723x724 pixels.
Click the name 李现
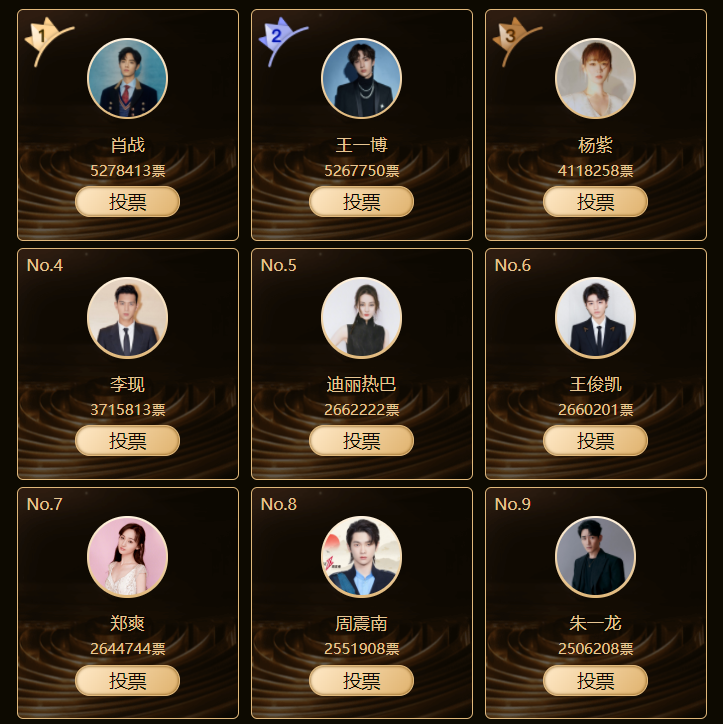coord(127,384)
